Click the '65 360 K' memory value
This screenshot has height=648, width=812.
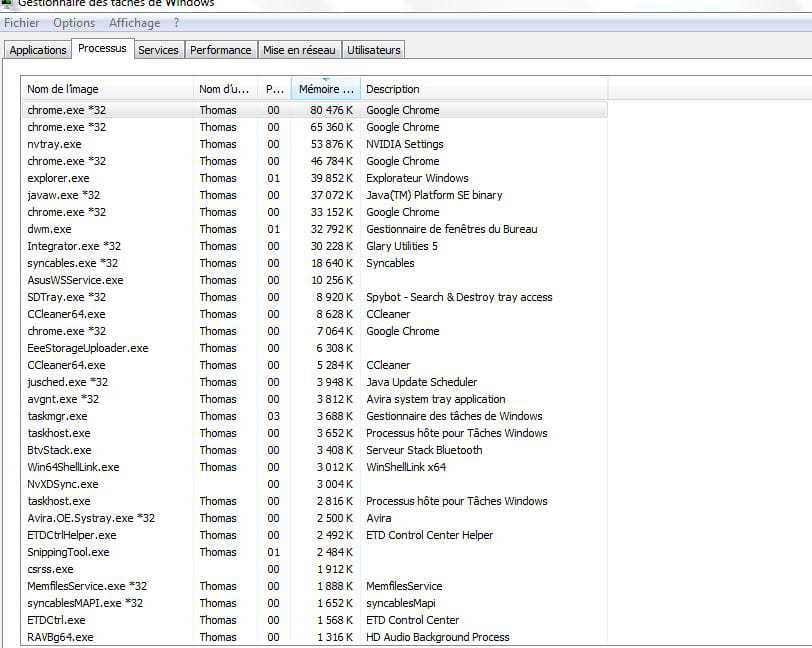point(331,127)
